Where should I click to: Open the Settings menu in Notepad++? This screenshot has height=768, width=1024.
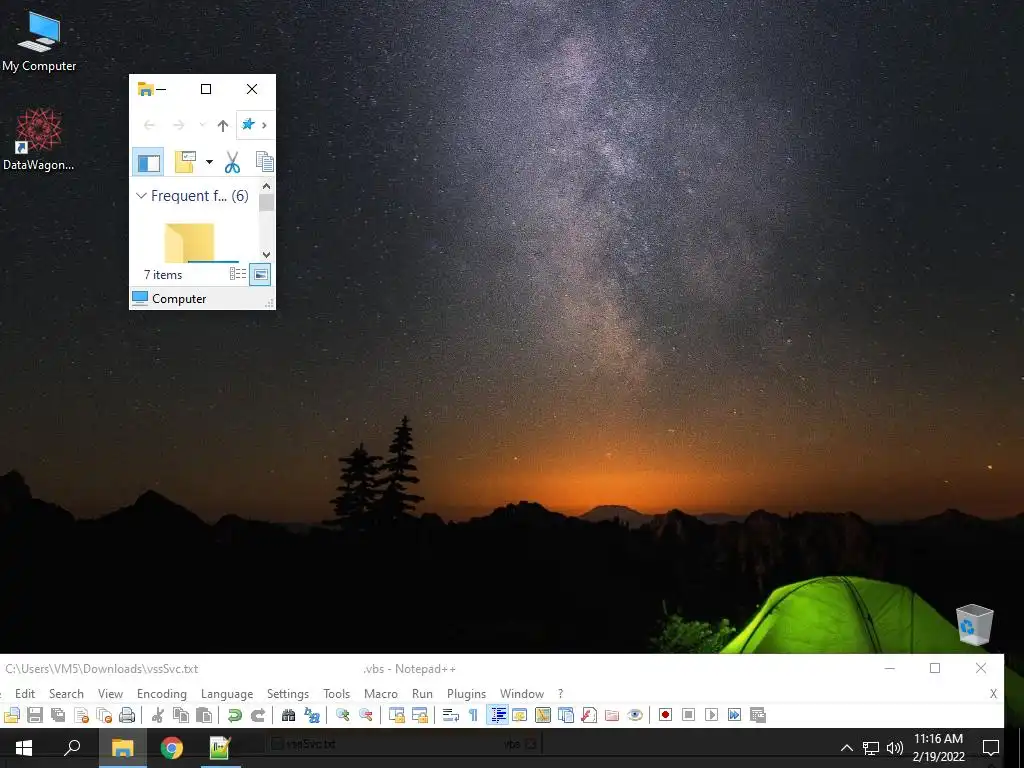[287, 694]
